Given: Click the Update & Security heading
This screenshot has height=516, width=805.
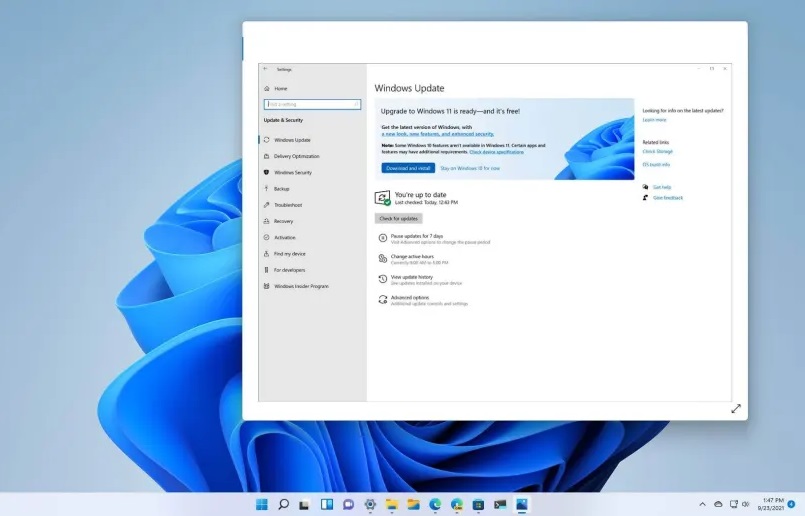Looking at the screenshot, I should coord(283,120).
